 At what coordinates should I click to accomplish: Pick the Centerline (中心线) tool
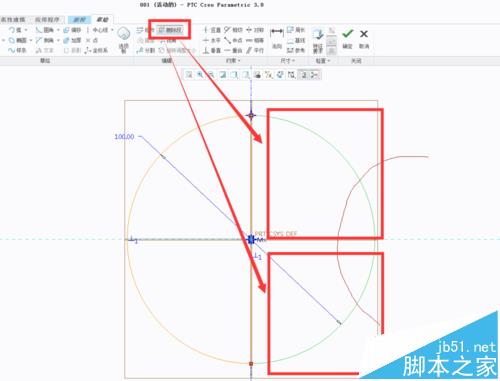97,30
